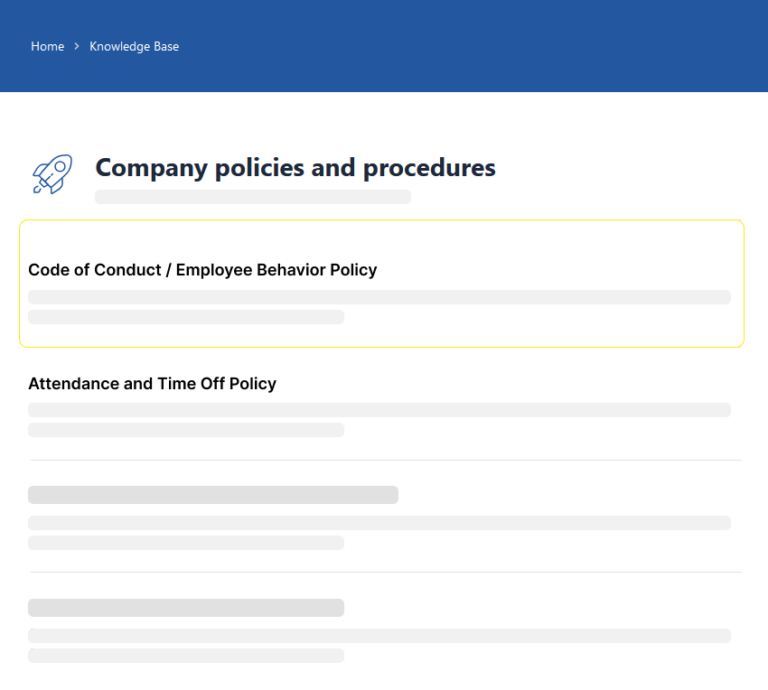768x690 pixels.
Task: Click the first description line under Code of Conduct
Action: [x=379, y=297]
